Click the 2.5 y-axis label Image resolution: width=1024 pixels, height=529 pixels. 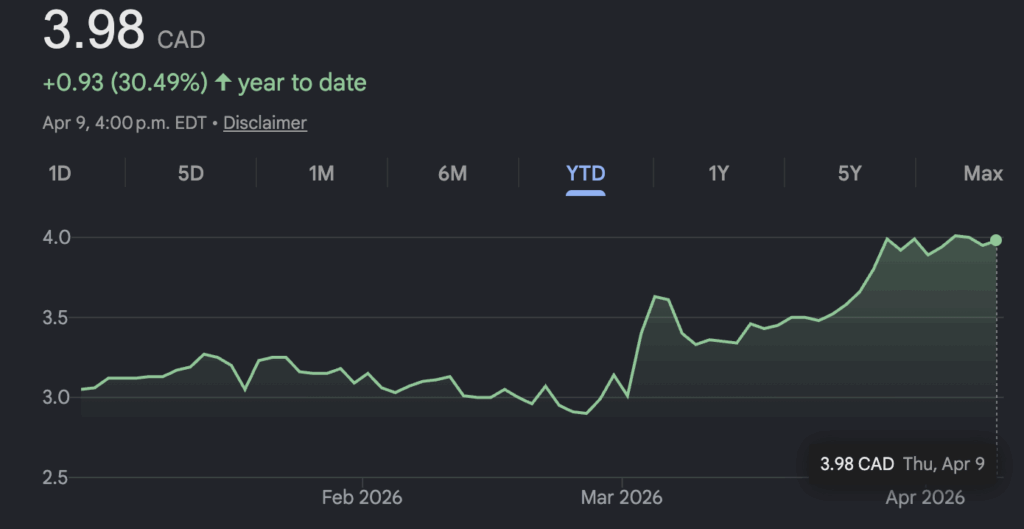pyautogui.click(x=55, y=477)
